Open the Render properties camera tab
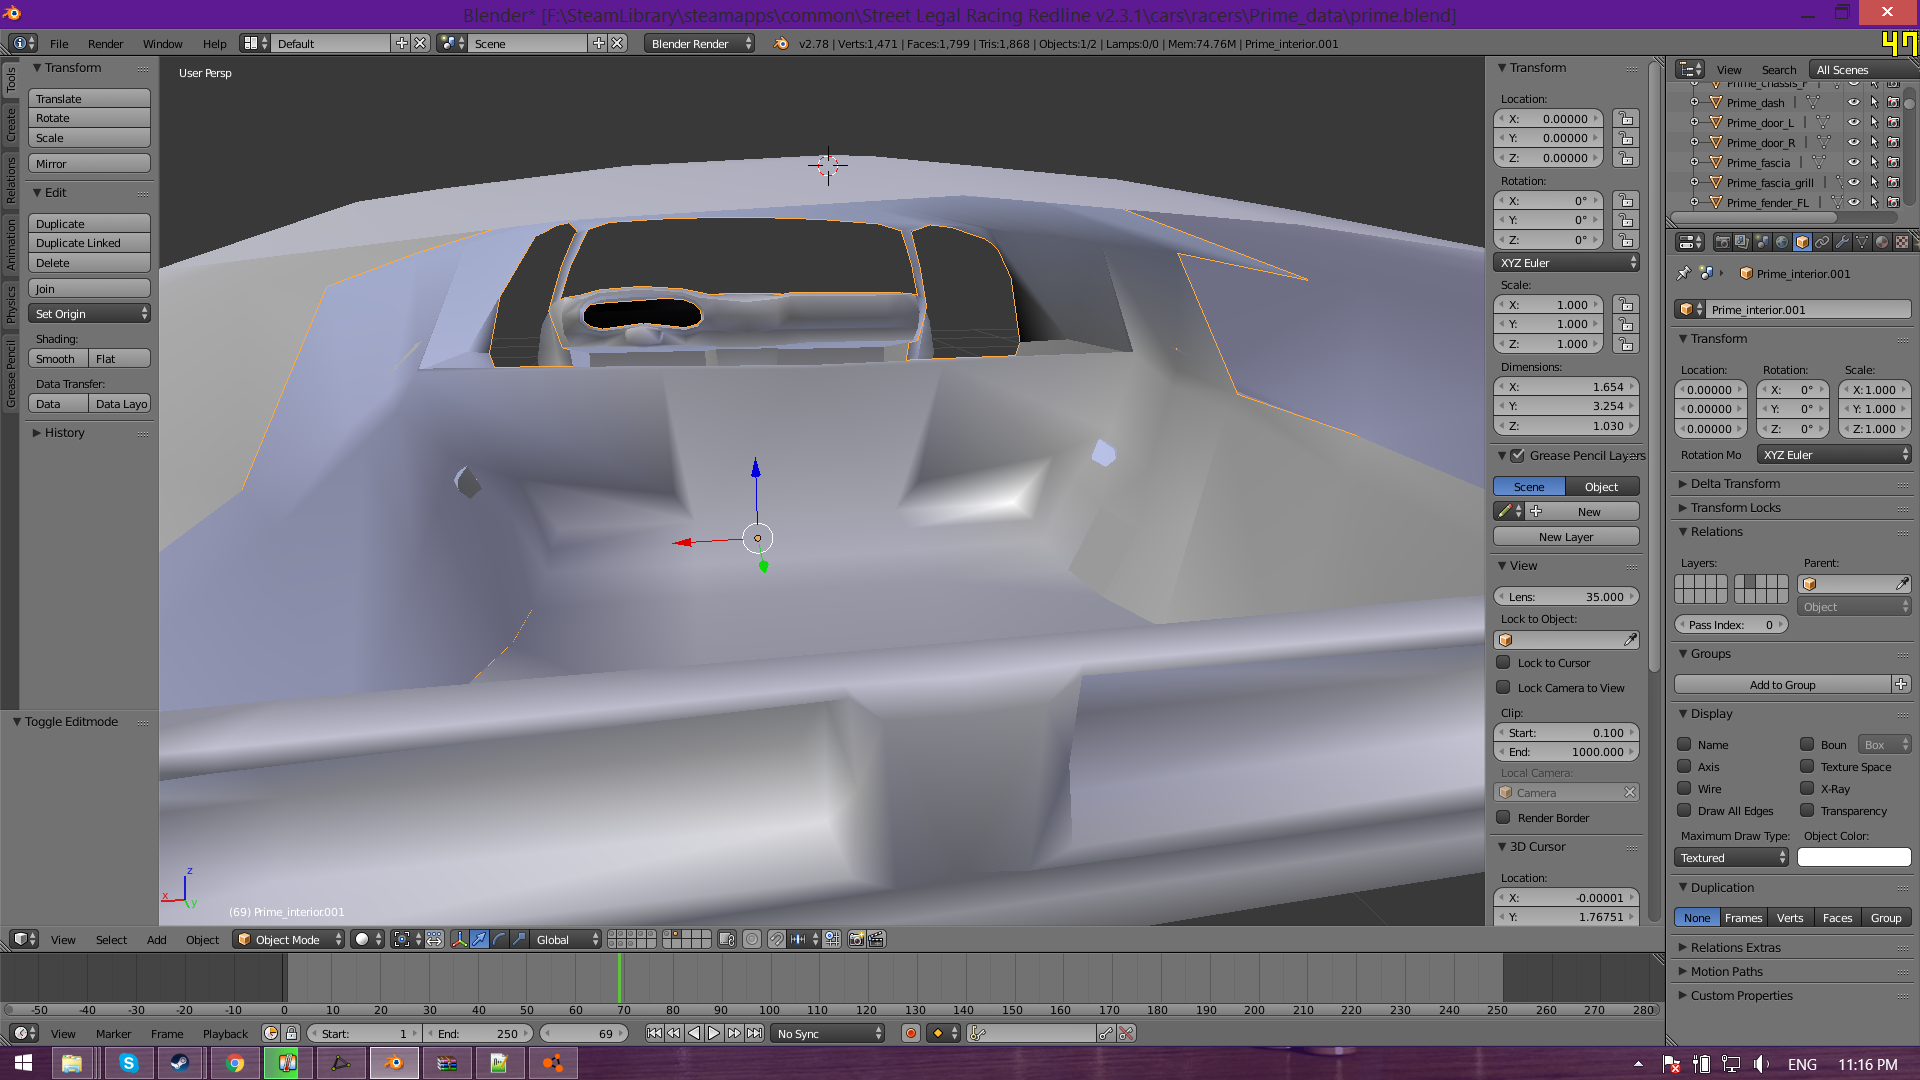Image resolution: width=1920 pixels, height=1080 pixels. [1722, 242]
